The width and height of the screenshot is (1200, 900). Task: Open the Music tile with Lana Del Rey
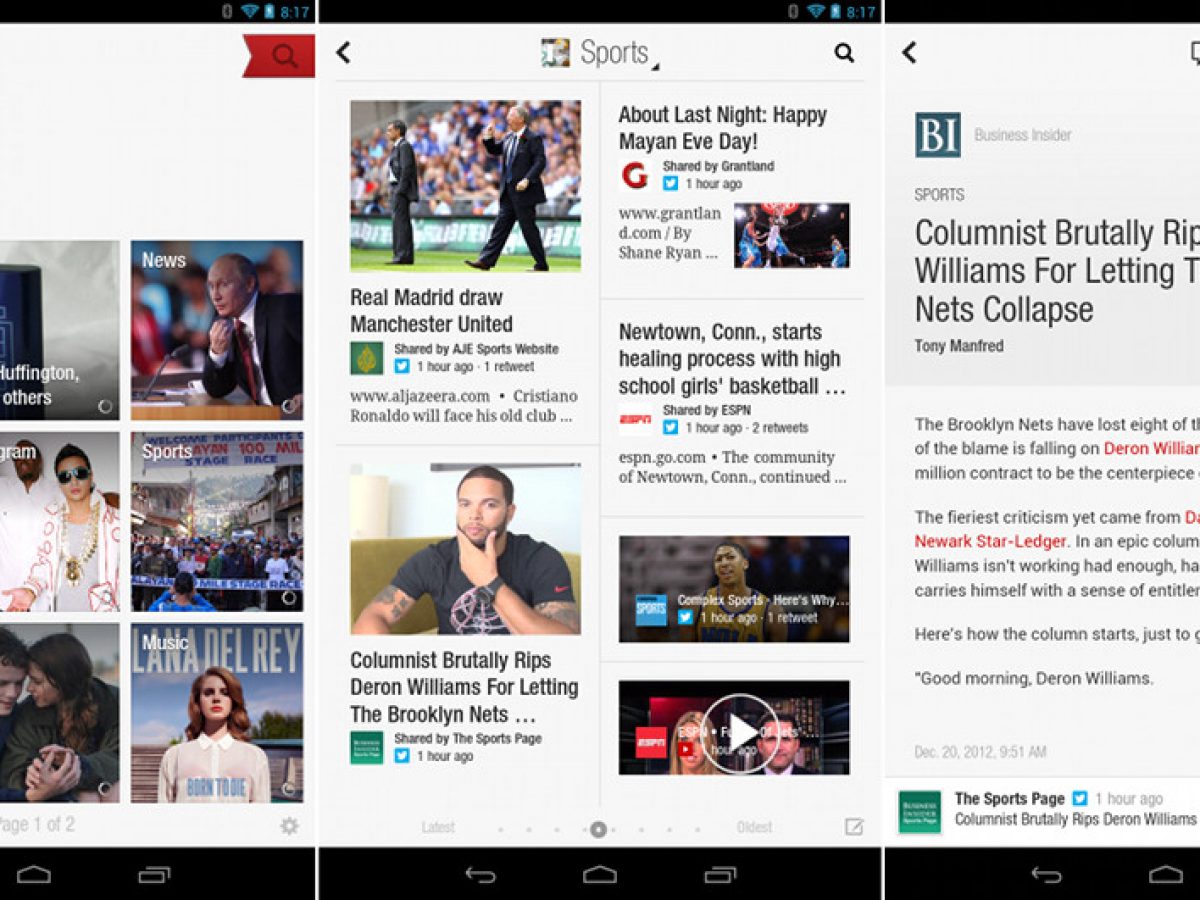pyautogui.click(x=217, y=713)
